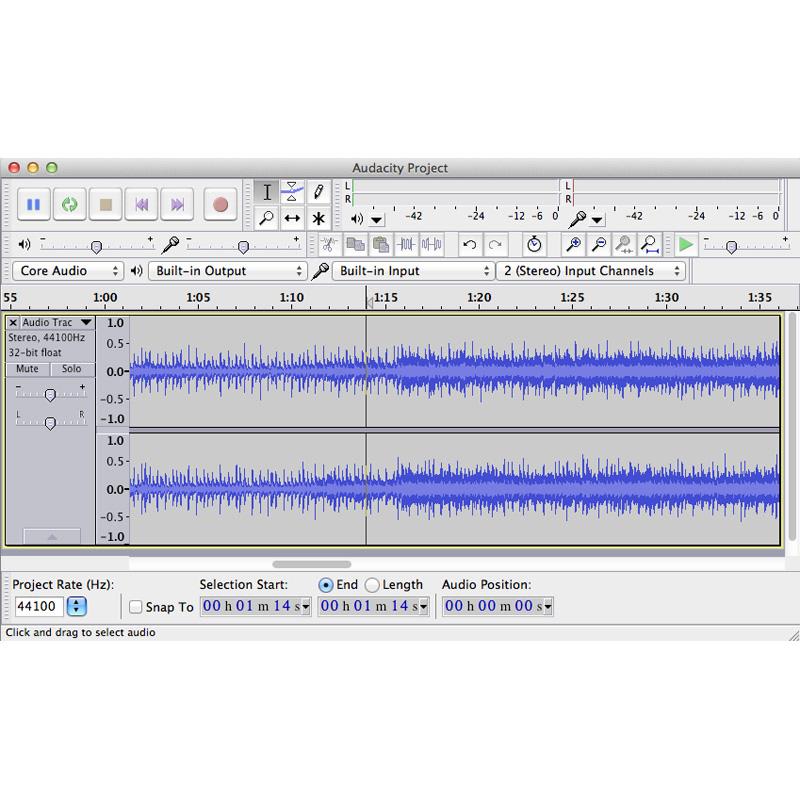Skip to the end of the project
The image size is (800, 800).
pyautogui.click(x=177, y=205)
